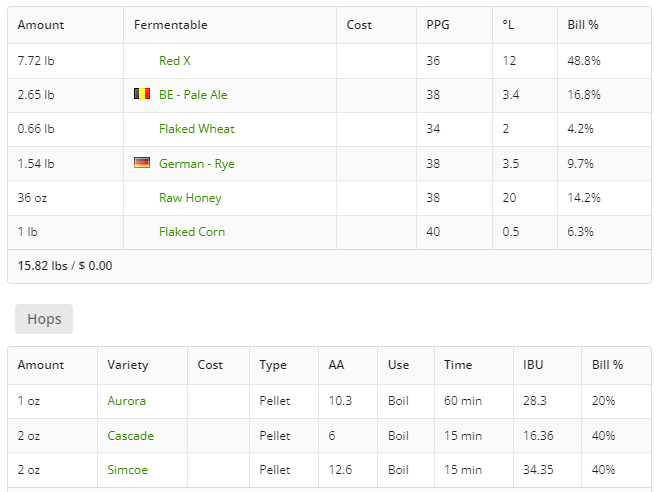Click the Hops section button
Screen dimensions: 656x492
44,319
